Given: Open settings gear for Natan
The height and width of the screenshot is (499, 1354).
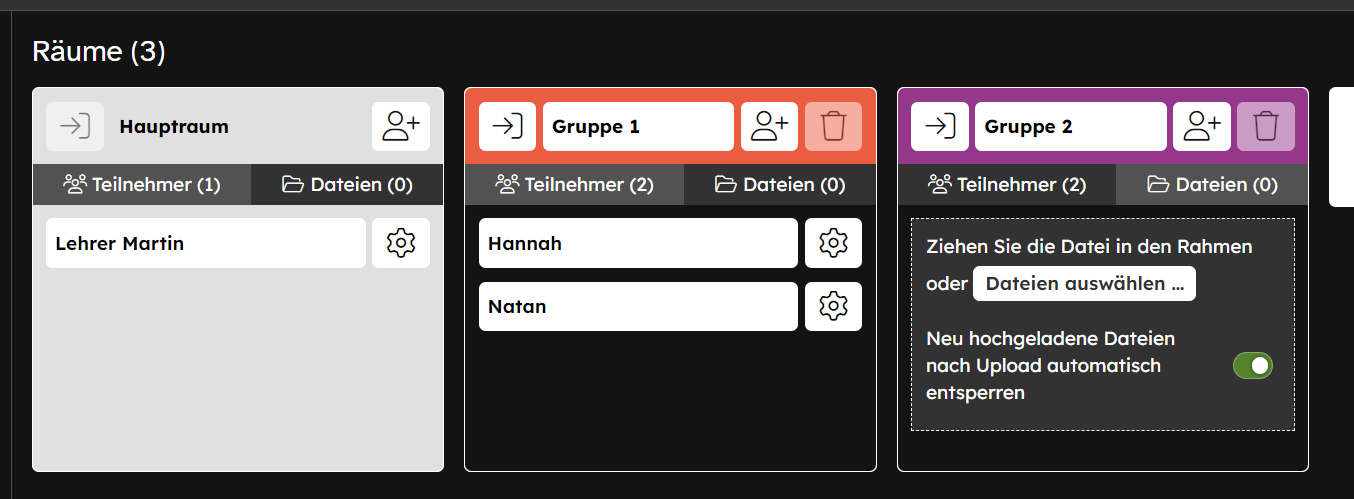Looking at the screenshot, I should (x=833, y=307).
